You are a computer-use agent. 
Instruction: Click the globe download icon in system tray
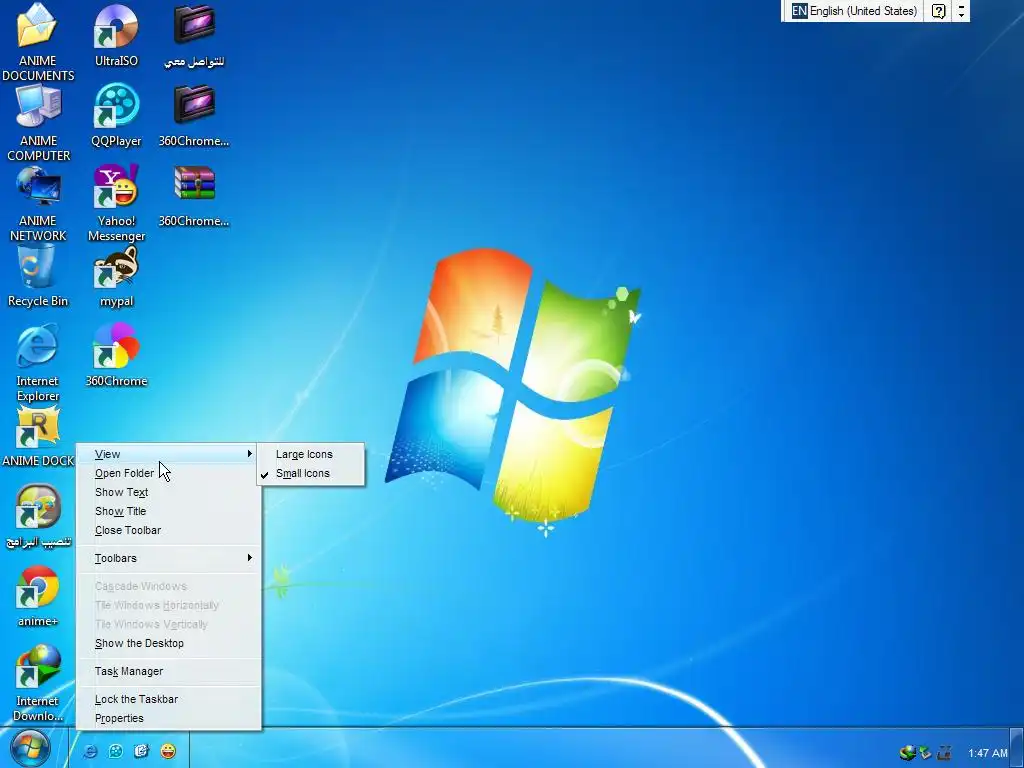click(x=907, y=753)
